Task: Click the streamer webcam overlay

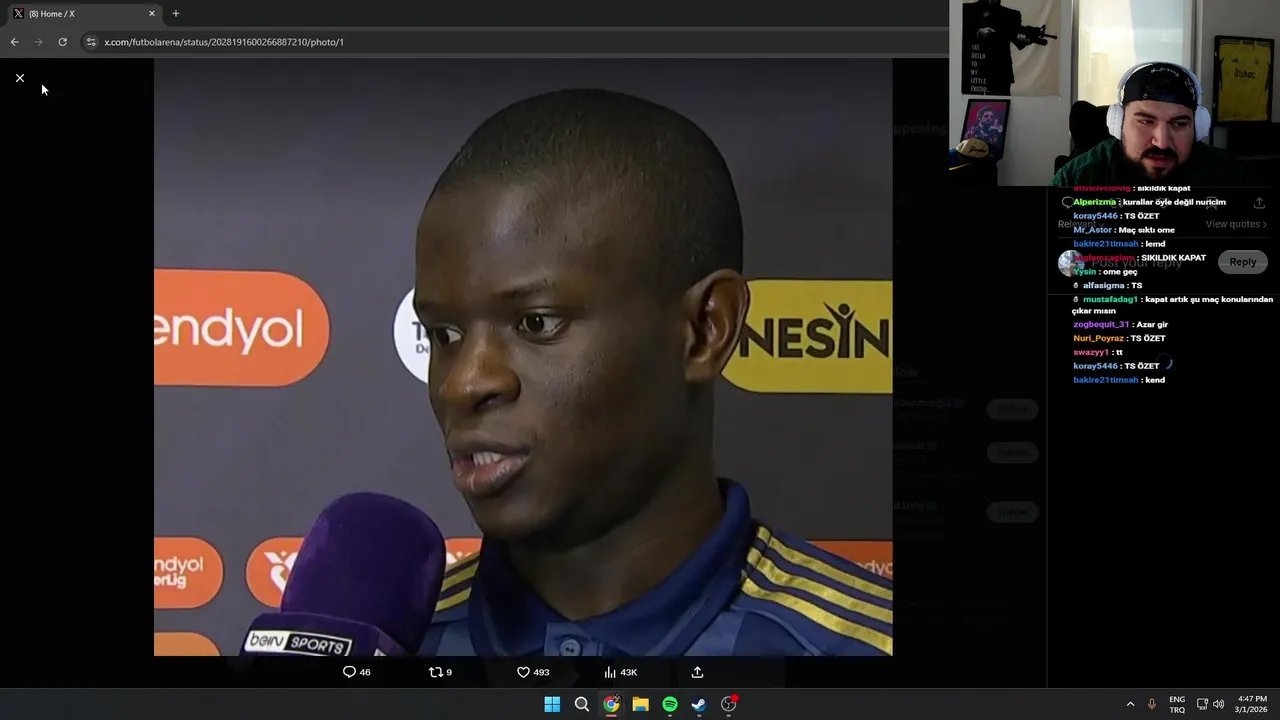Action: tap(1114, 93)
